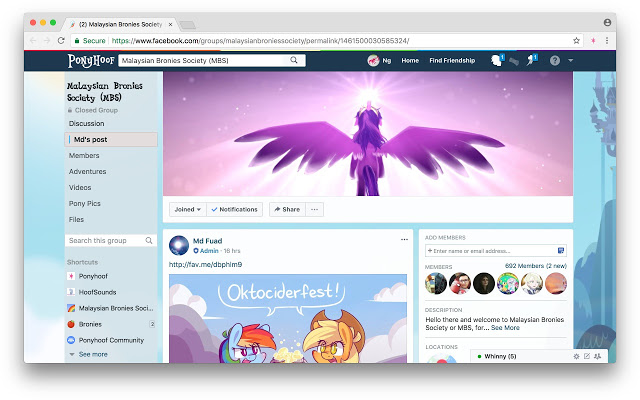The image size is (640, 400).
Task: Toggle the Notifications button
Action: click(x=235, y=209)
